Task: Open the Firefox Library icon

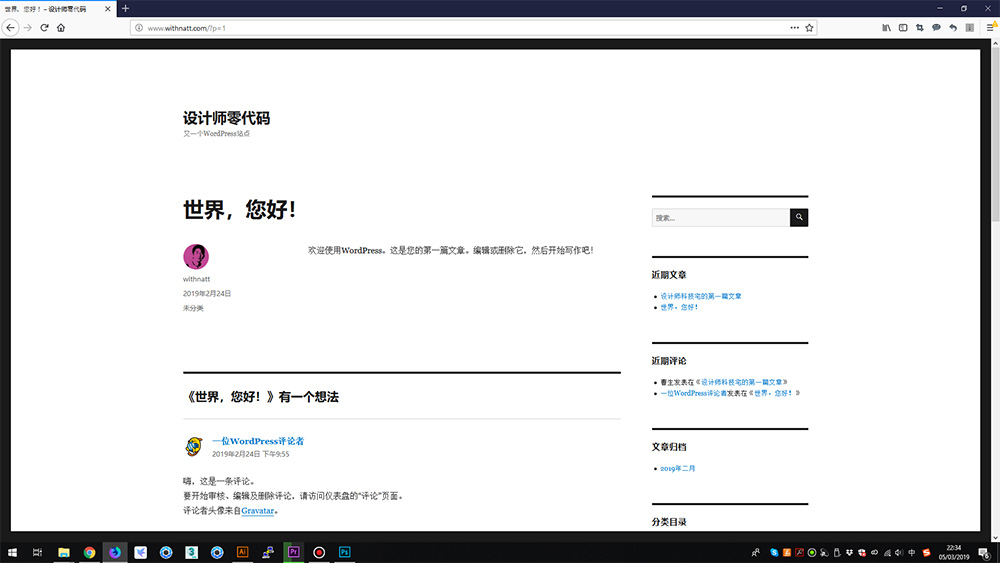Action: coord(886,27)
